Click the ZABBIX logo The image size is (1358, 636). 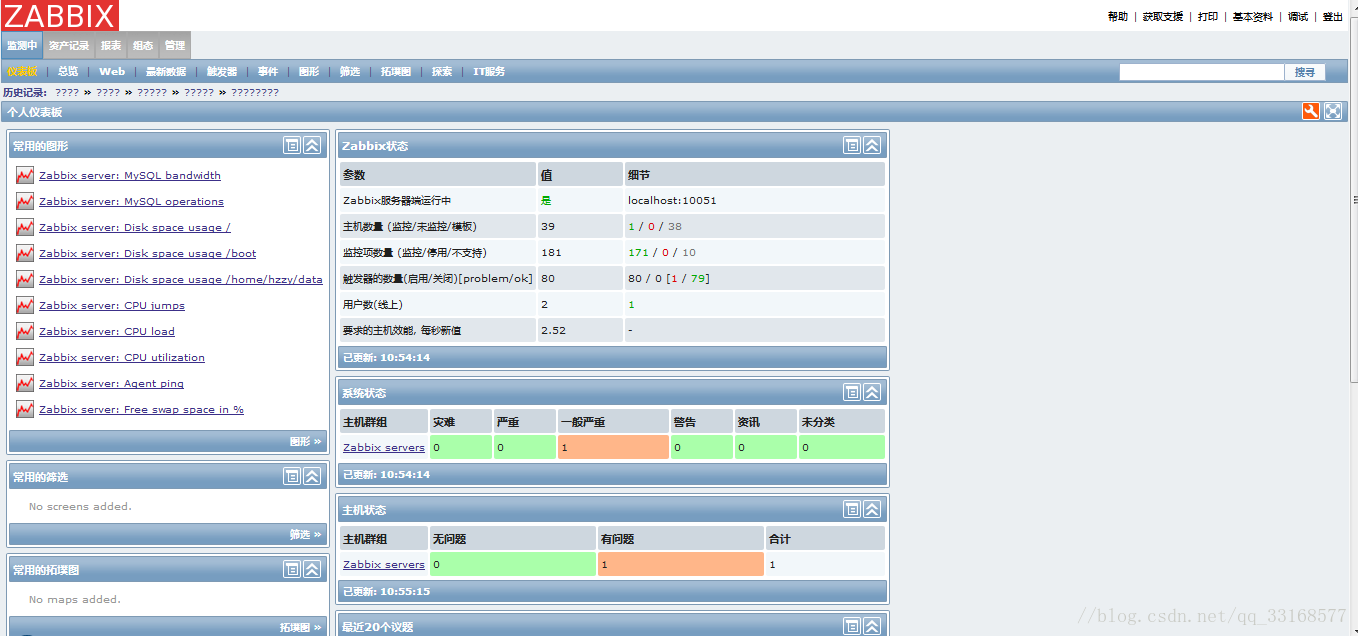pos(60,15)
